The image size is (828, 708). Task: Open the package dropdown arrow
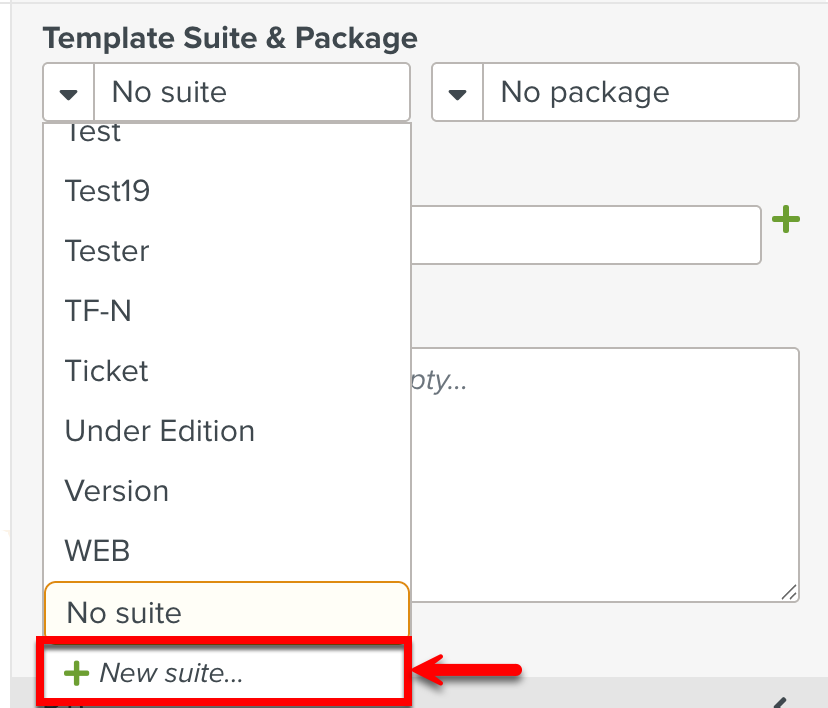[x=457, y=93]
